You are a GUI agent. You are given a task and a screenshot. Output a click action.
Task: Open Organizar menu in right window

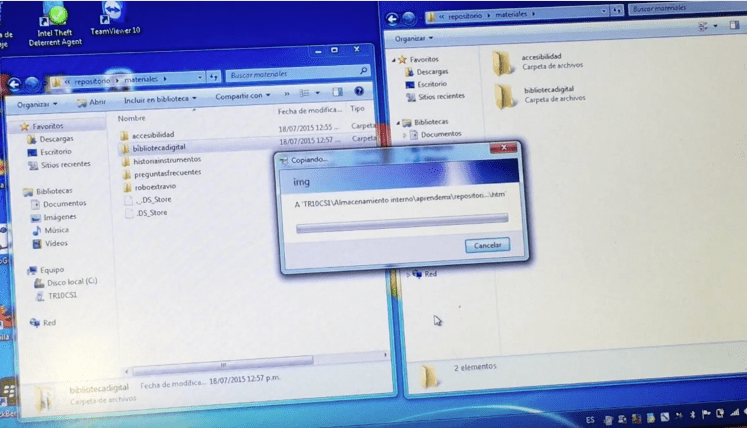(x=414, y=38)
